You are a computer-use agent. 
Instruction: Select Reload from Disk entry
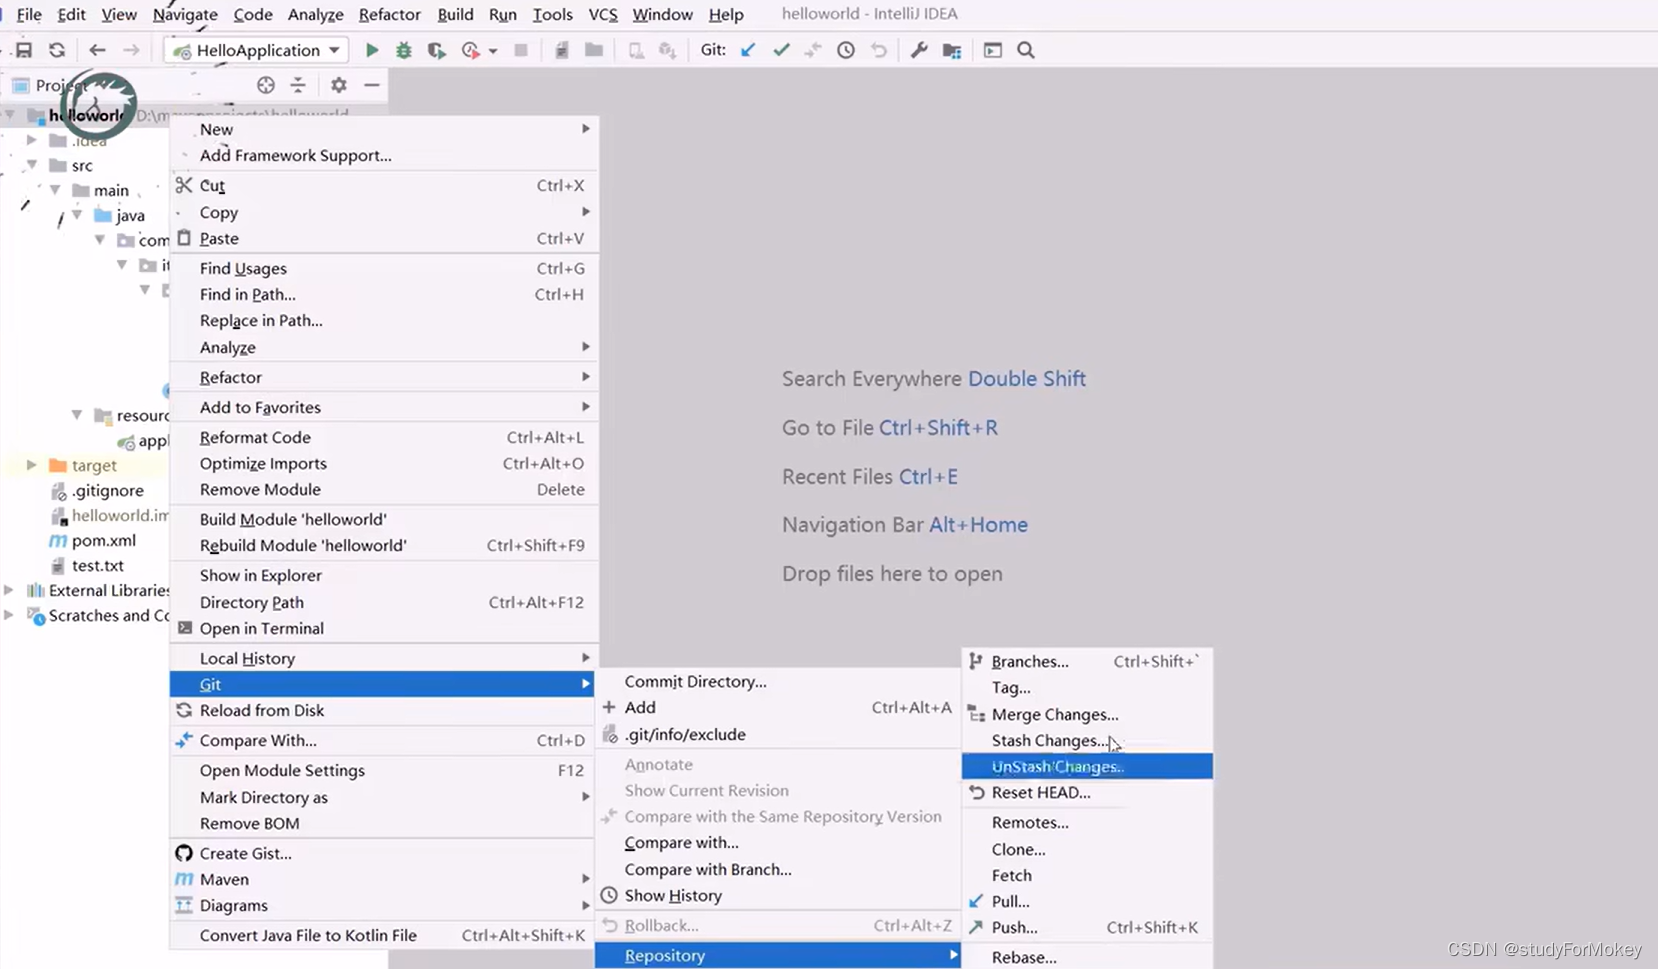tap(384, 710)
